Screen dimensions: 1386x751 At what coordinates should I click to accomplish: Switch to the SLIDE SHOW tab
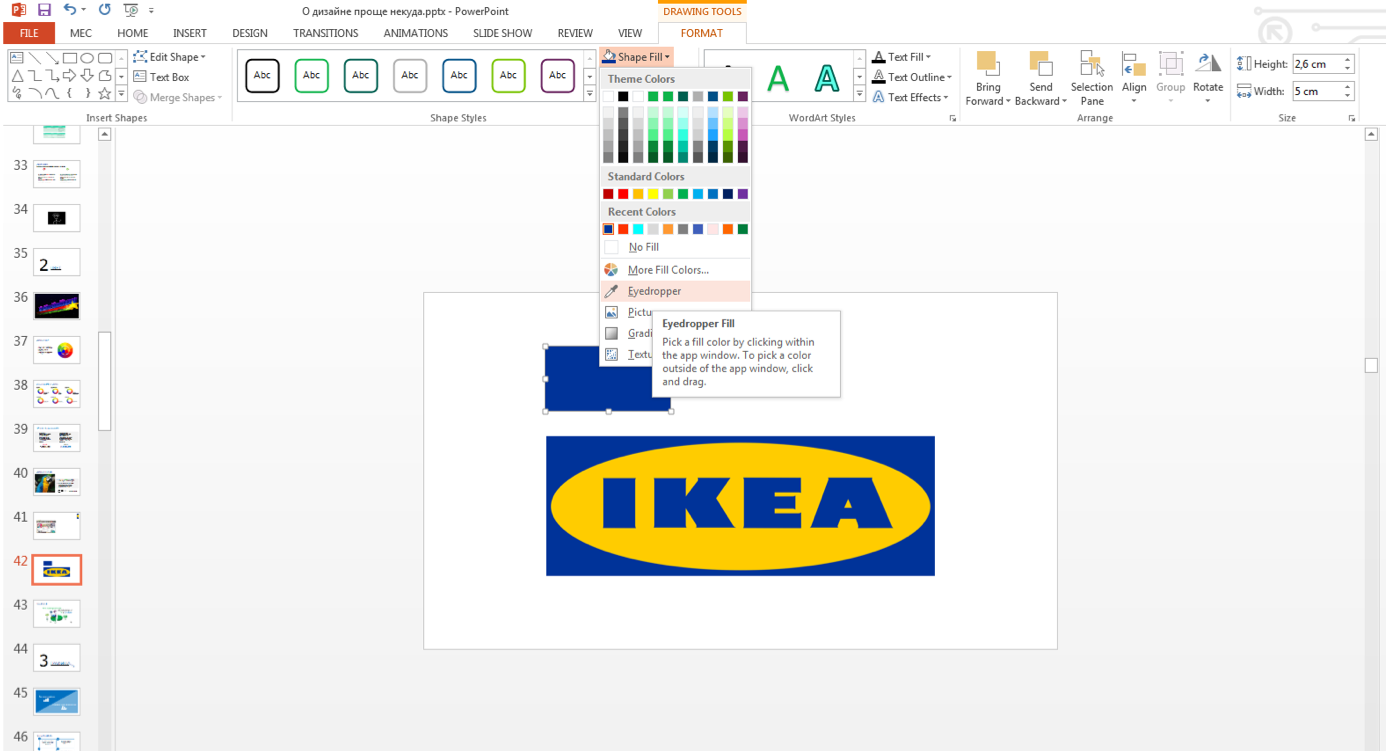pos(502,33)
